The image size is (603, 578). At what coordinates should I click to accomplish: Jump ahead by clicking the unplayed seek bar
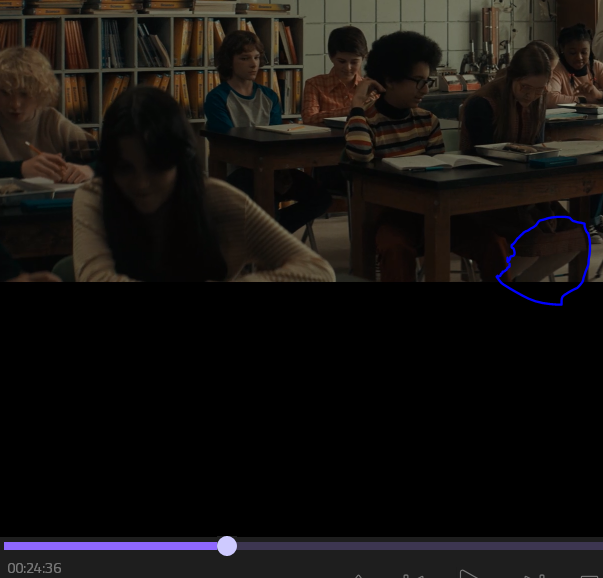(420, 545)
